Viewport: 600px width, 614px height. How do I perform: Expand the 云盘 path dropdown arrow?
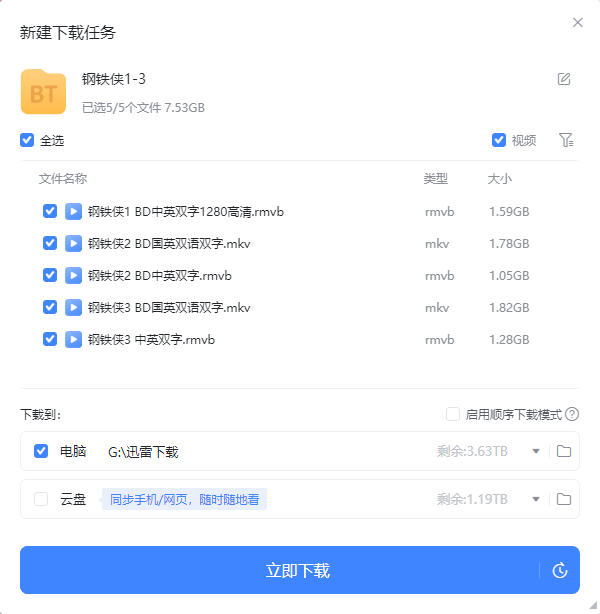536,499
